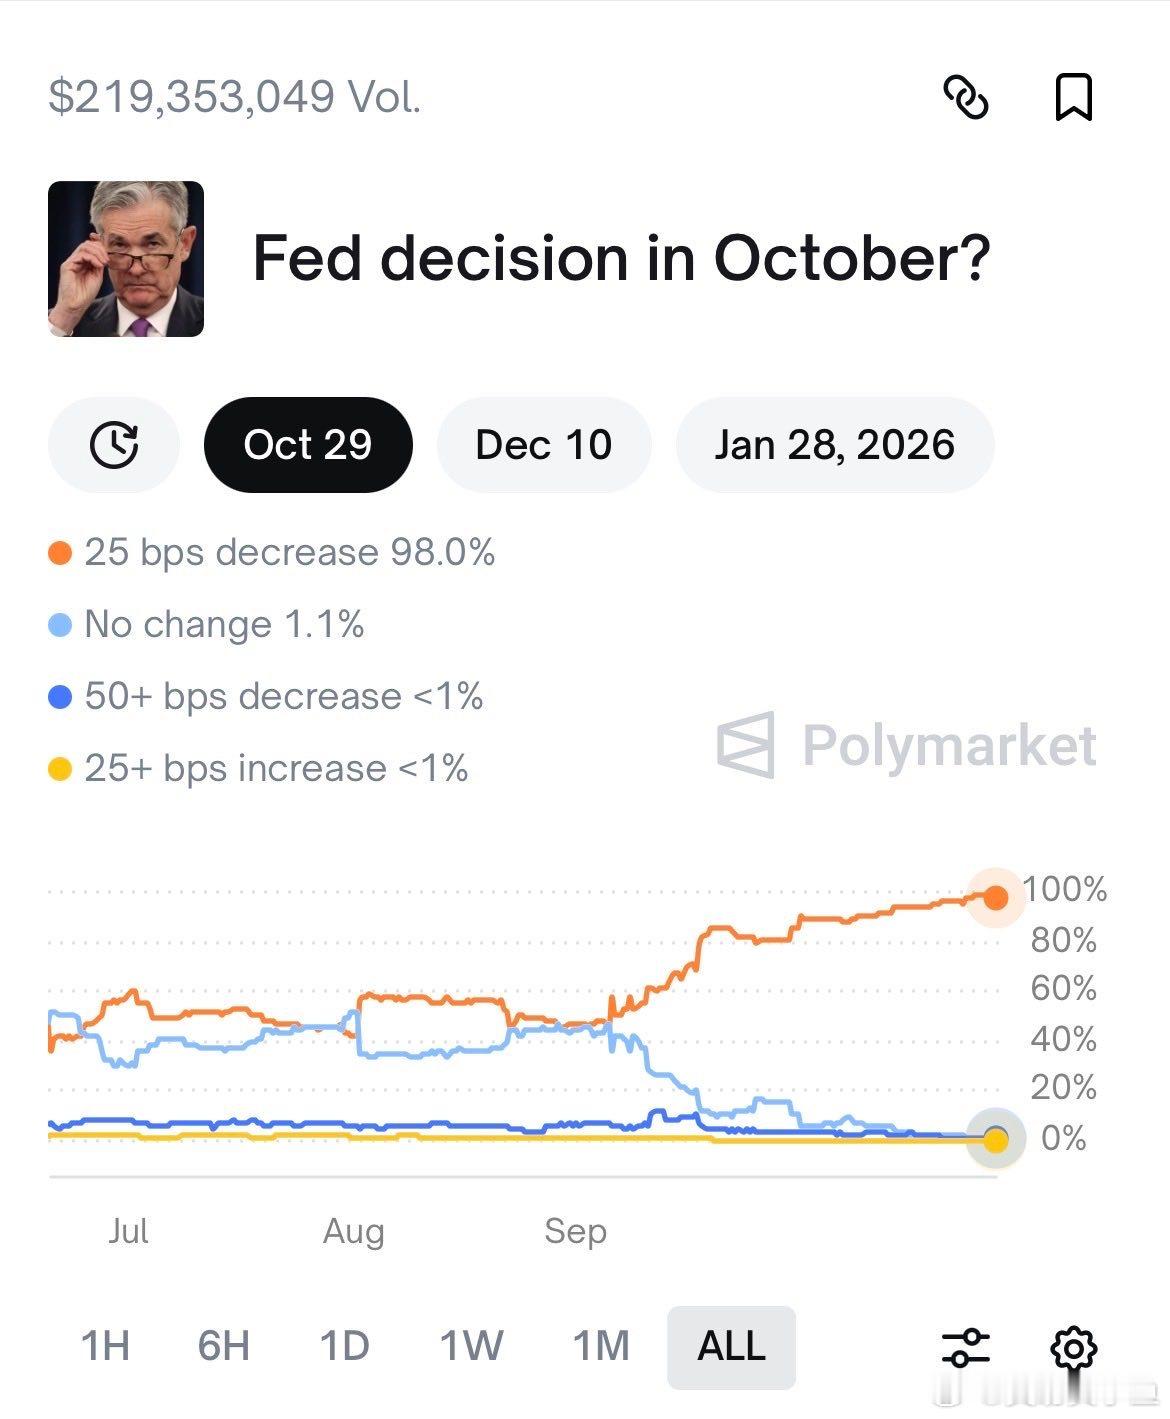Open the market history clock icon

point(113,444)
